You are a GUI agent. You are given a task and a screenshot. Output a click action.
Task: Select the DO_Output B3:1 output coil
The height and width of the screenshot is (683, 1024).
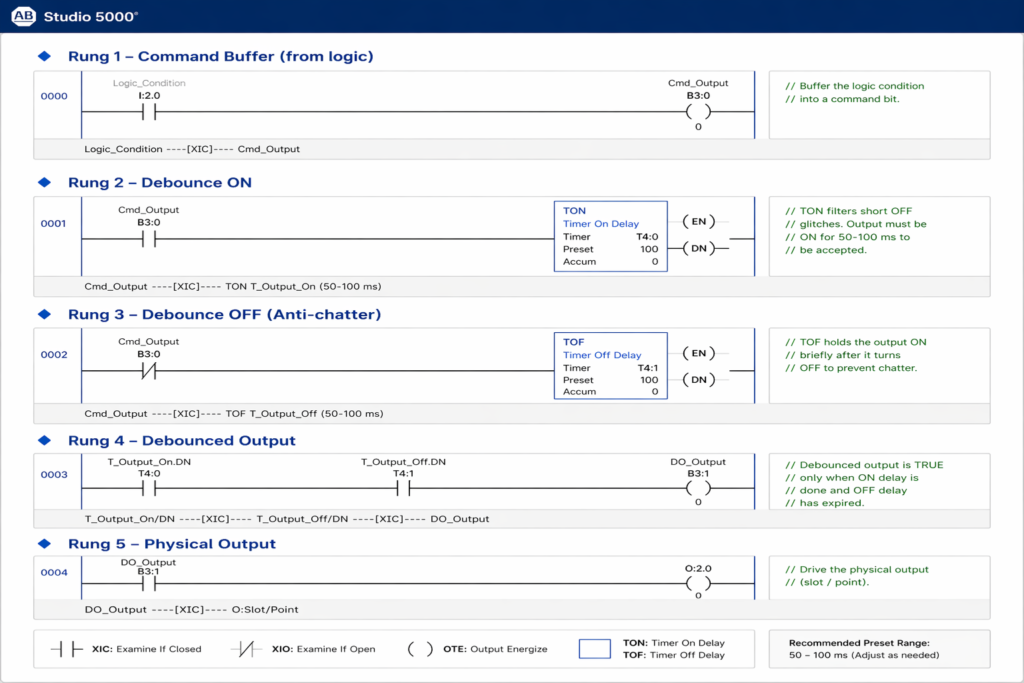698,489
